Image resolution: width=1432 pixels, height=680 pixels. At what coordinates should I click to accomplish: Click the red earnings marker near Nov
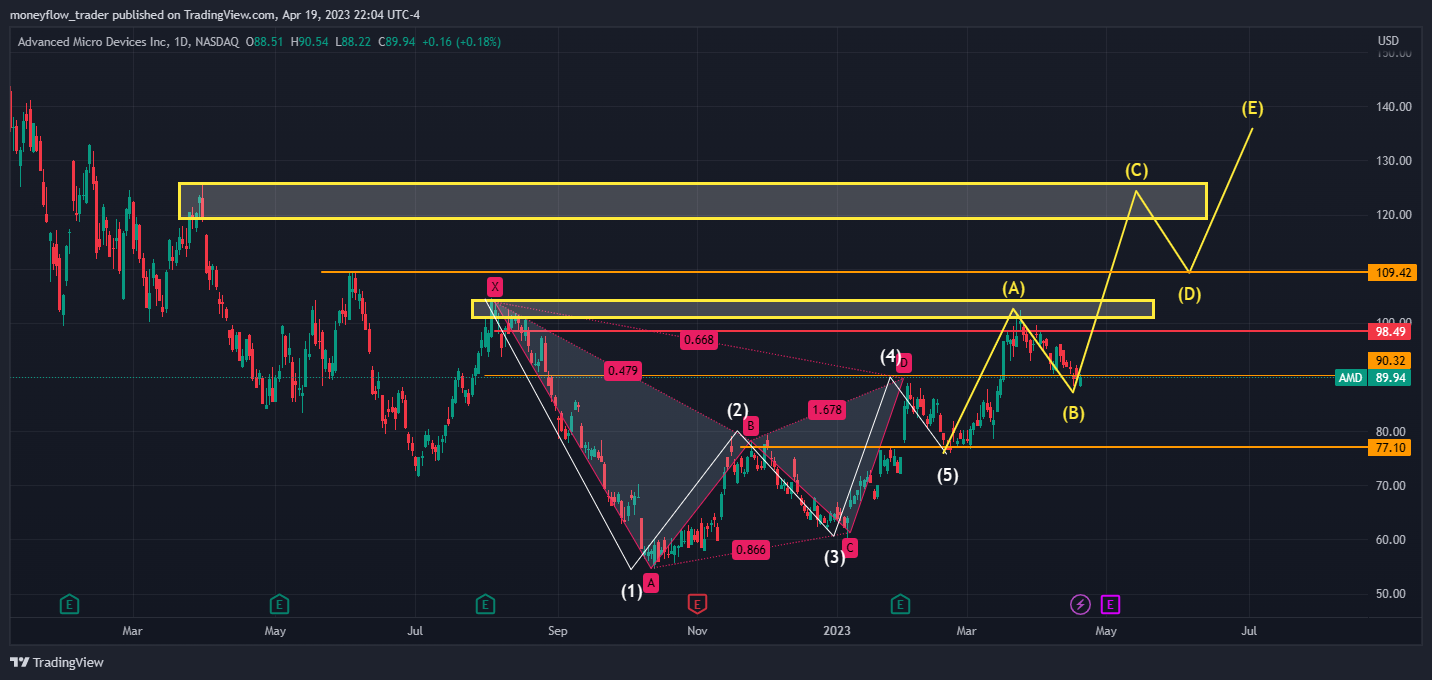697,603
